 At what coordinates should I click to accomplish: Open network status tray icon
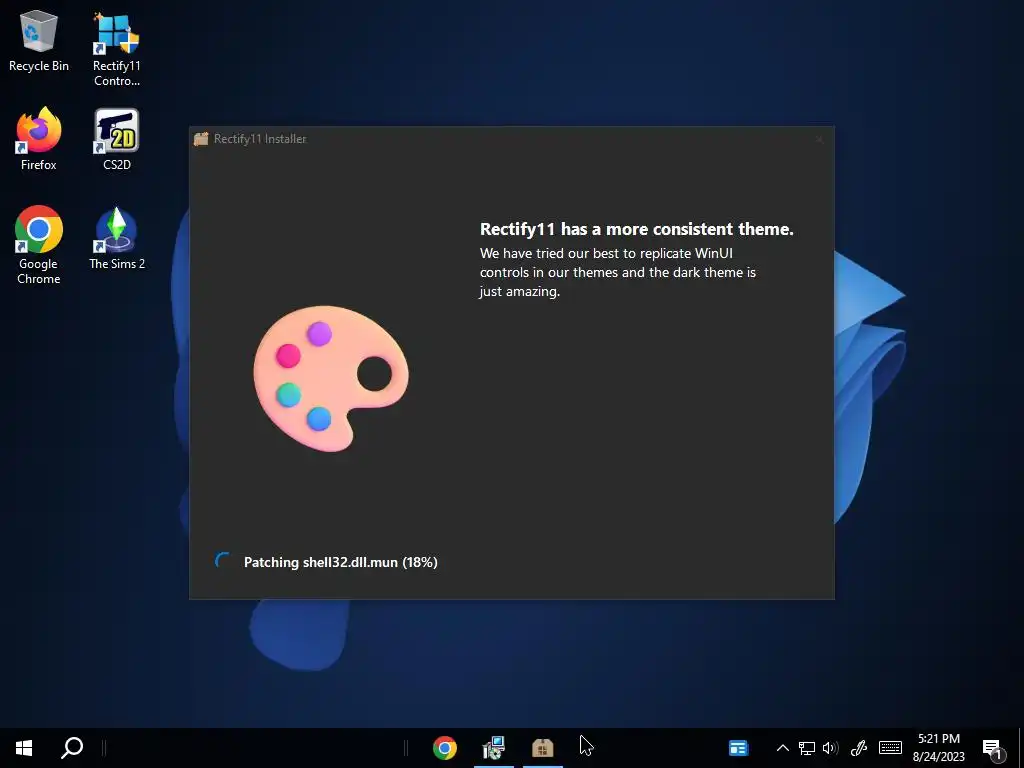click(x=807, y=748)
